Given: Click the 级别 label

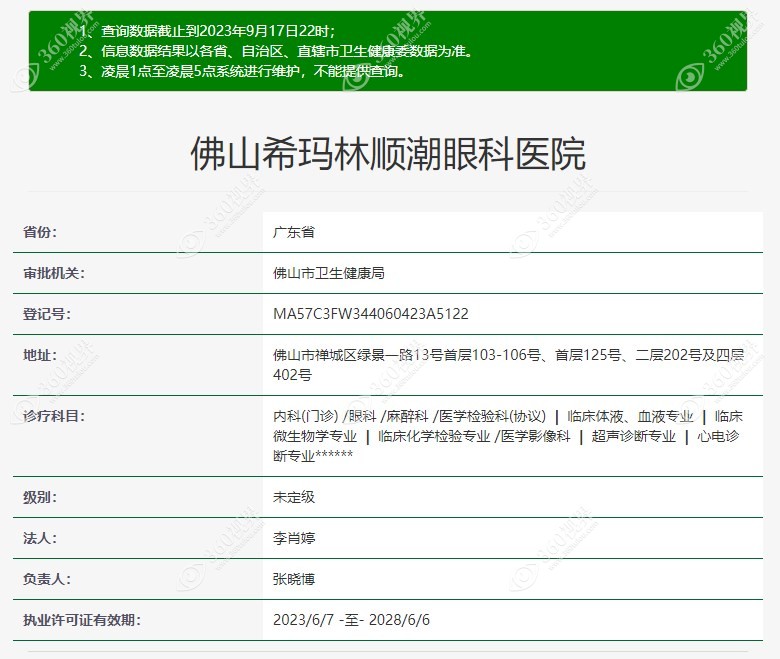Looking at the screenshot, I should 40,497.
